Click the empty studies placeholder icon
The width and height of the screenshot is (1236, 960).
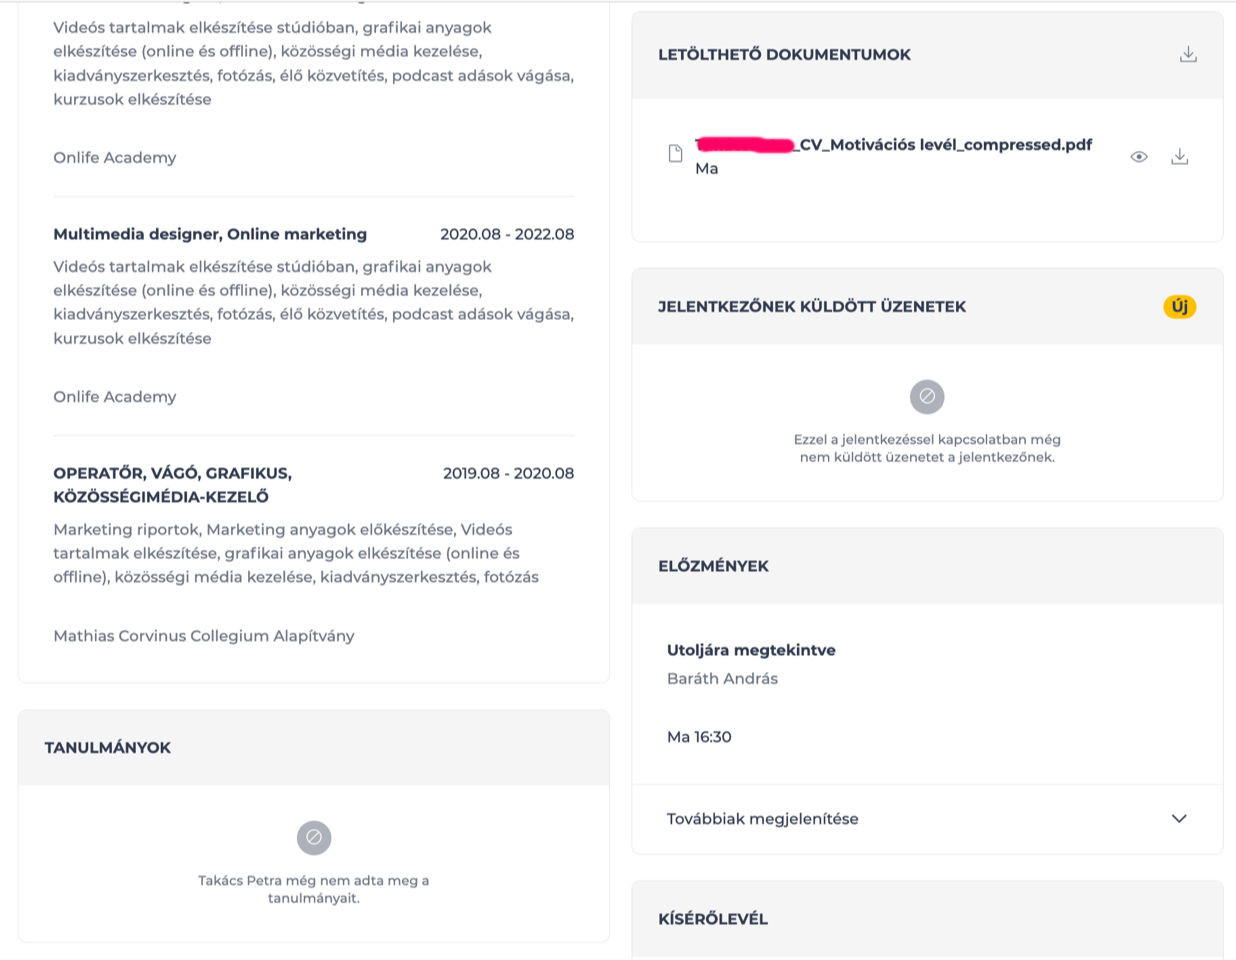[314, 838]
